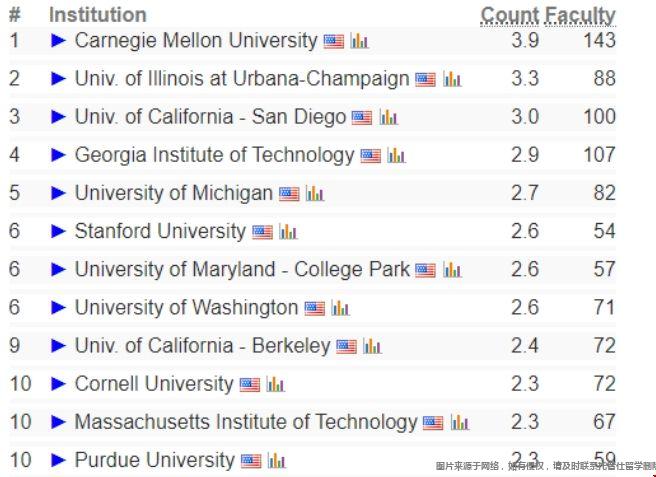
Task: Click US flag next to Cornell University
Action: tap(250, 385)
